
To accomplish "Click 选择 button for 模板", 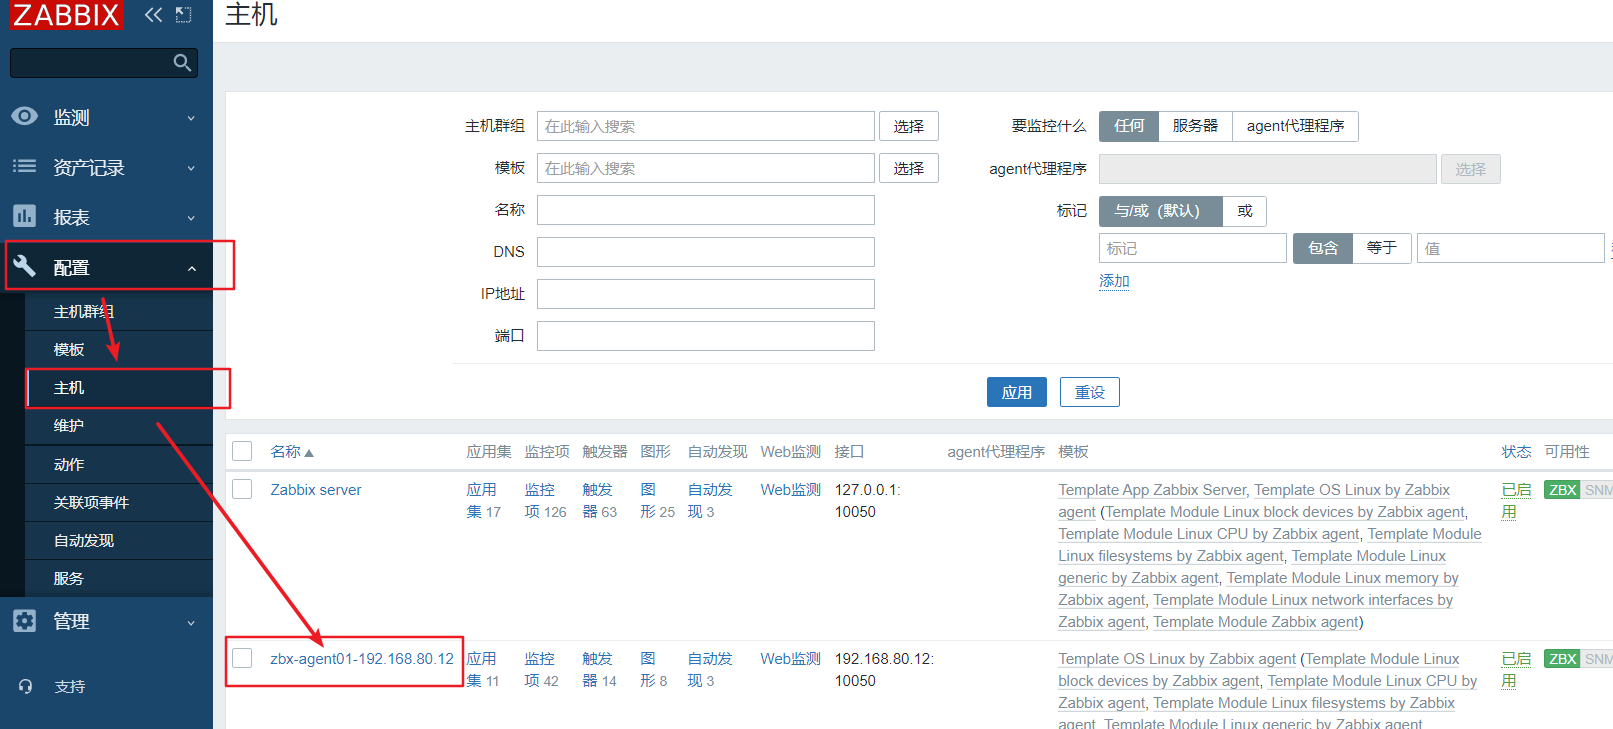I will pyautogui.click(x=909, y=168).
